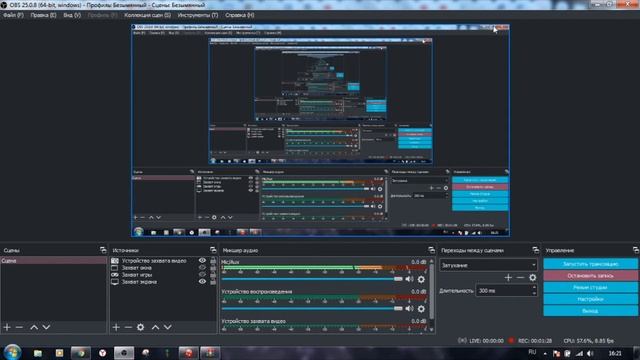
Task: Open transition properties gear icon
Action: pos(533,278)
